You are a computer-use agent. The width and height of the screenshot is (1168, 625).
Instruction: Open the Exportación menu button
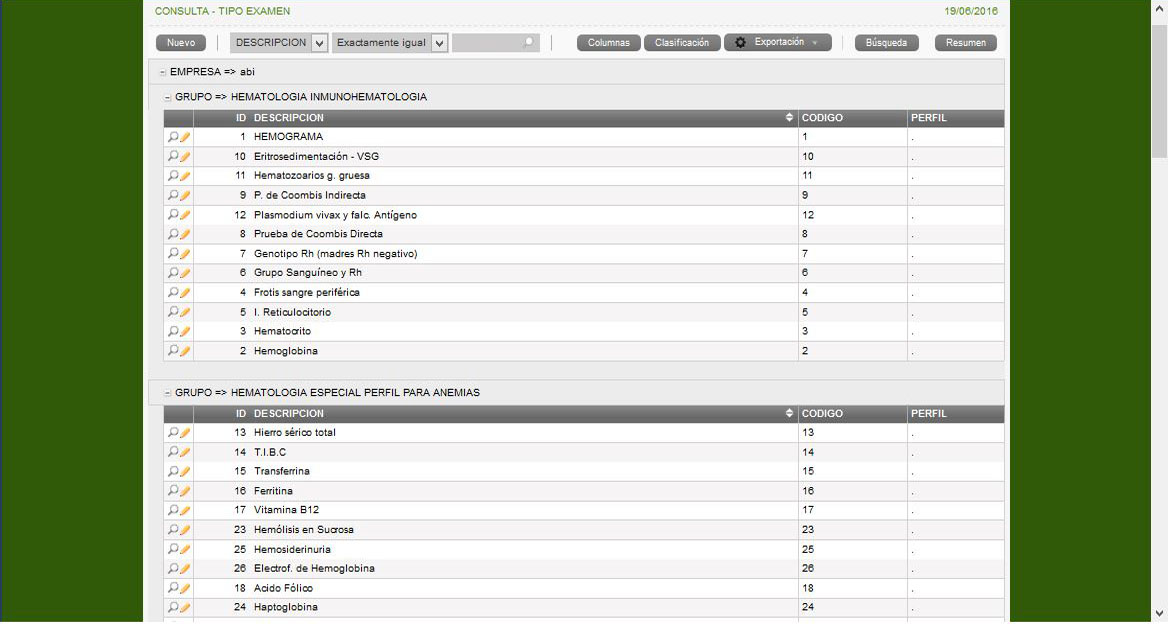tap(777, 43)
